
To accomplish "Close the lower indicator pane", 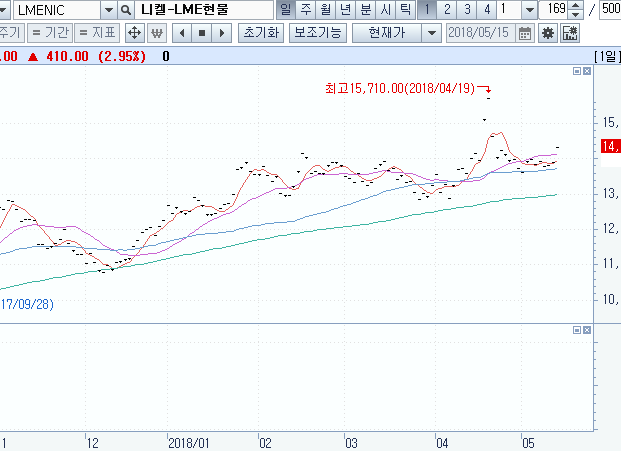I will [585, 329].
